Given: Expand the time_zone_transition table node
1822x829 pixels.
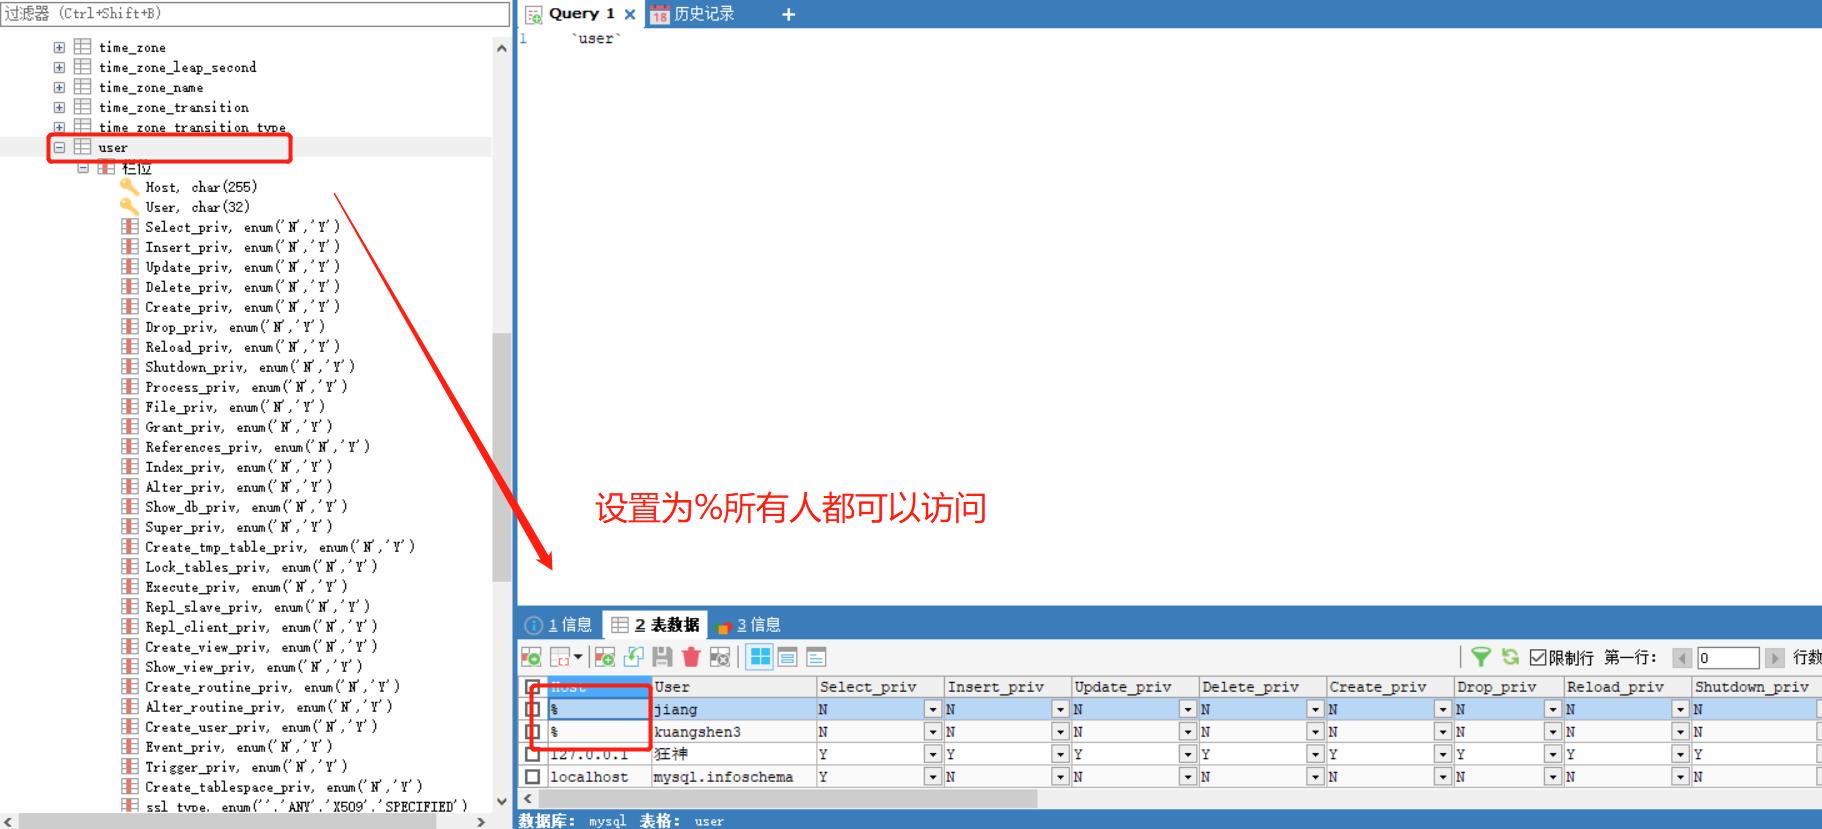Looking at the screenshot, I should (59, 107).
